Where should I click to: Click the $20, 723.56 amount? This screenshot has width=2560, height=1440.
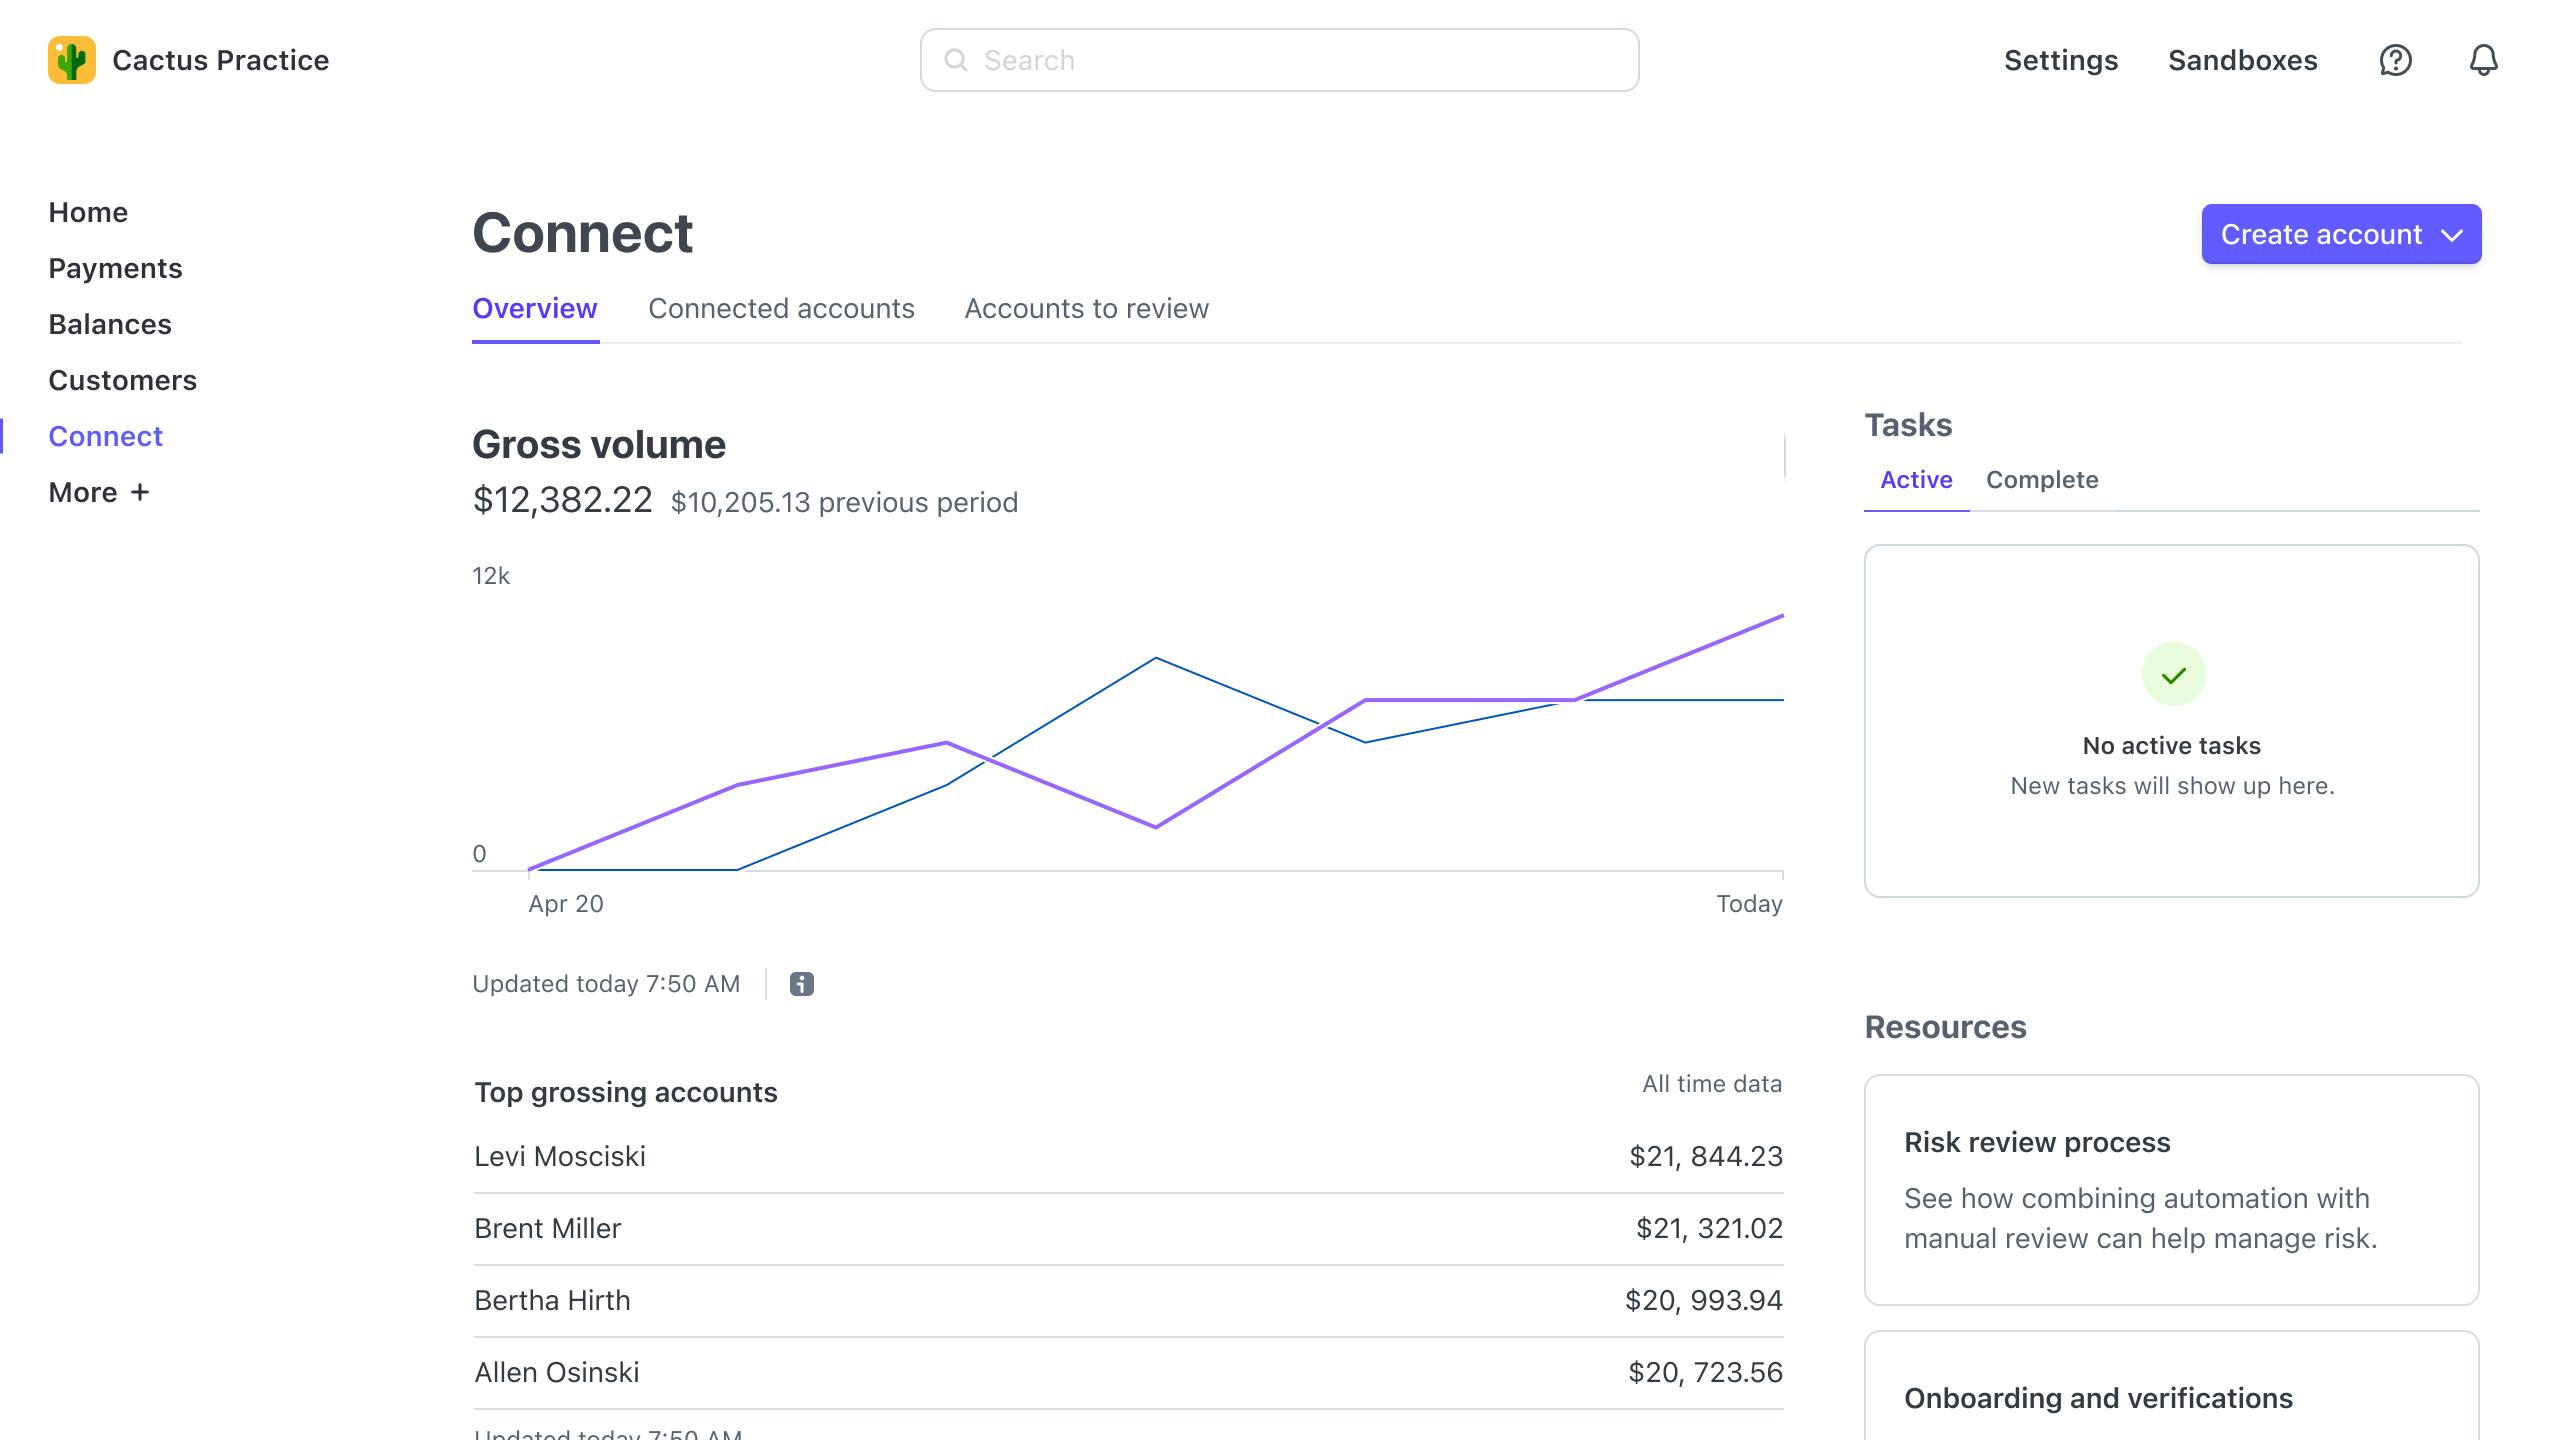tap(1706, 1372)
